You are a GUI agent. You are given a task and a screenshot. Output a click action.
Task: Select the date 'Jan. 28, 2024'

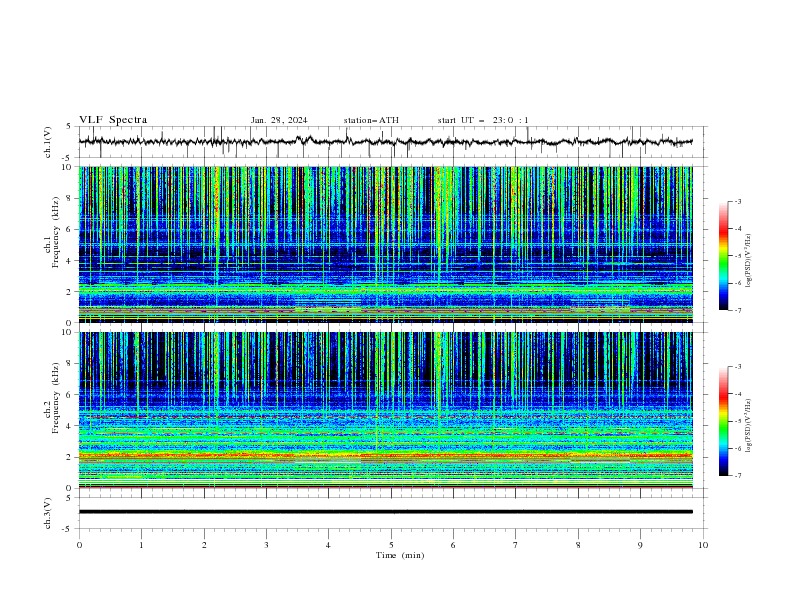point(279,120)
